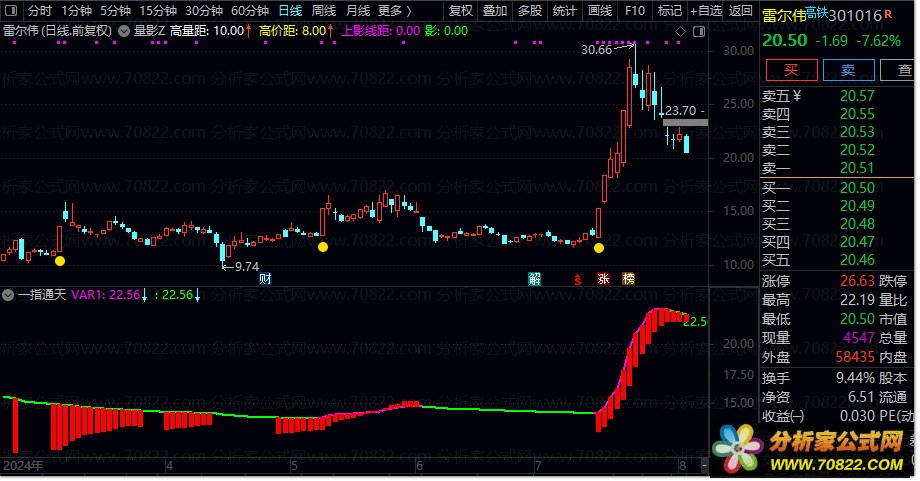This screenshot has height=481, width=920.
Task: Select the 5分钟 period tab
Action: click(115, 11)
